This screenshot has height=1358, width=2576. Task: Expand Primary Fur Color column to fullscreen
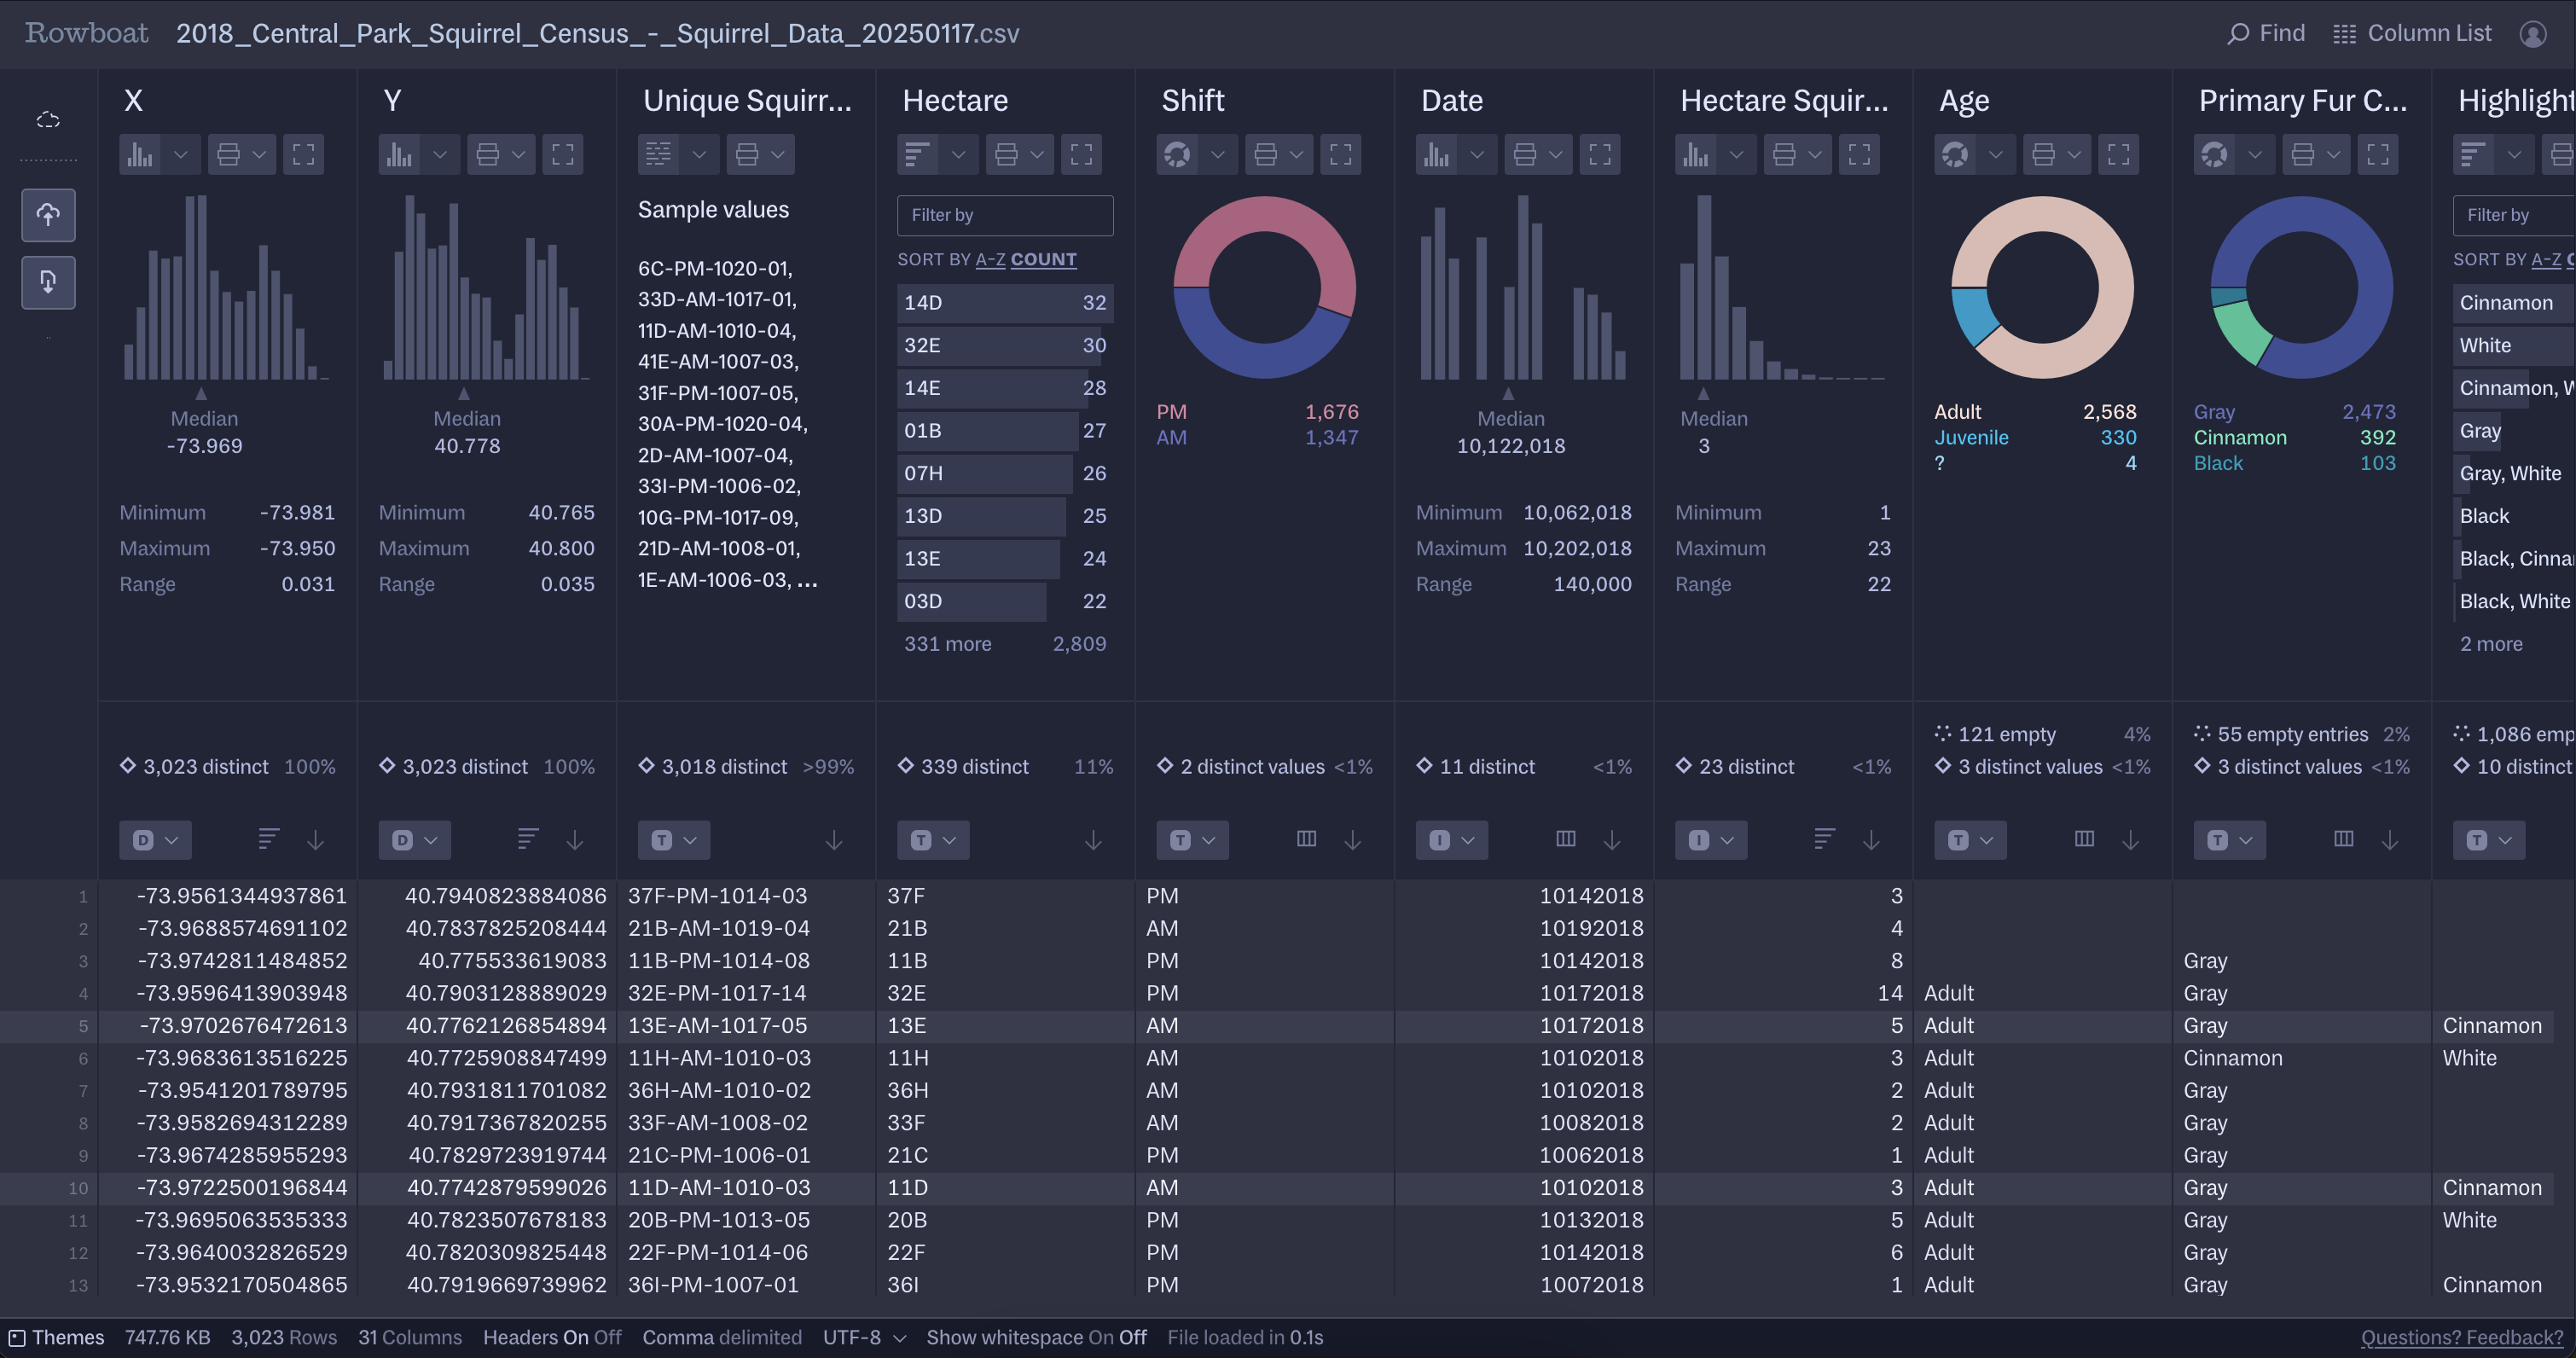pyautogui.click(x=2378, y=155)
